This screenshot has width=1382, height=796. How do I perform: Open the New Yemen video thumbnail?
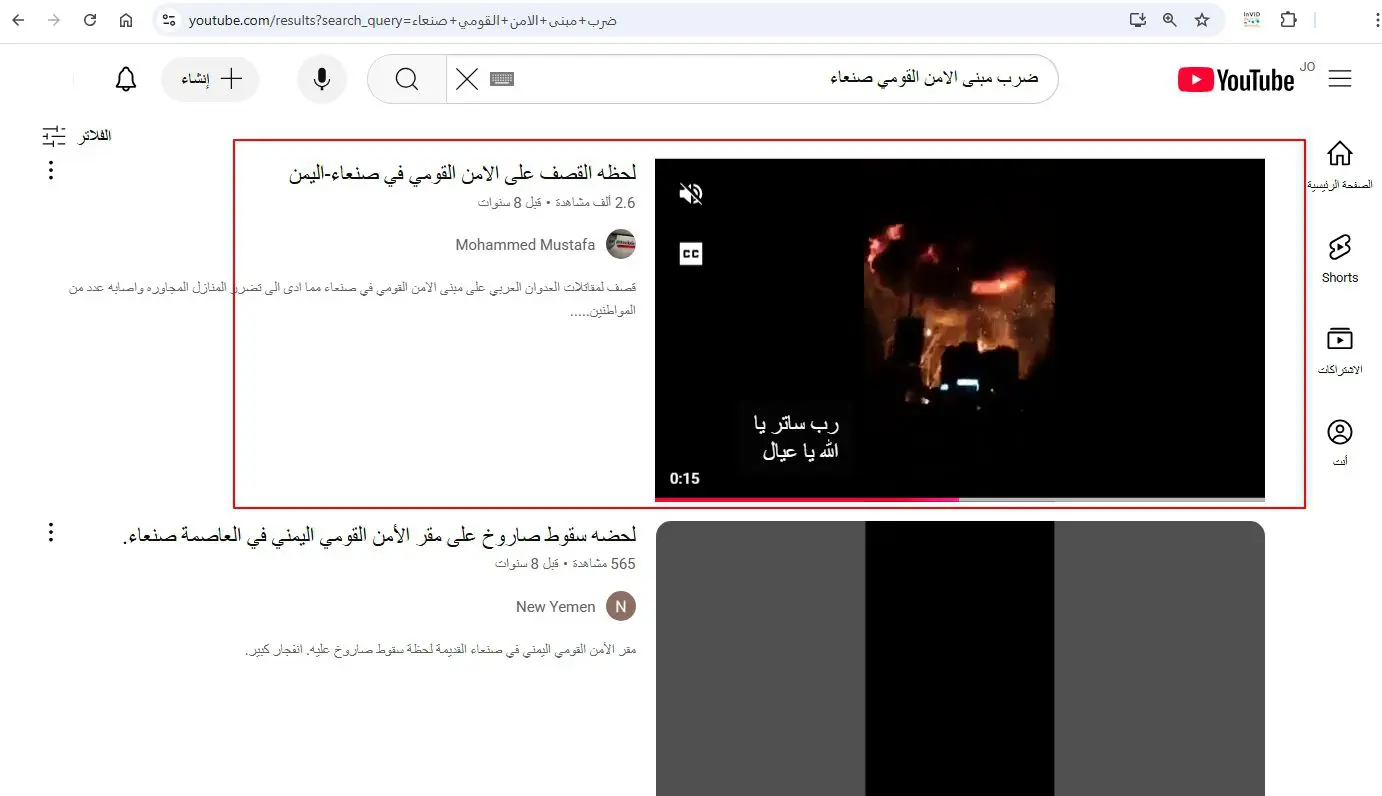click(960, 658)
